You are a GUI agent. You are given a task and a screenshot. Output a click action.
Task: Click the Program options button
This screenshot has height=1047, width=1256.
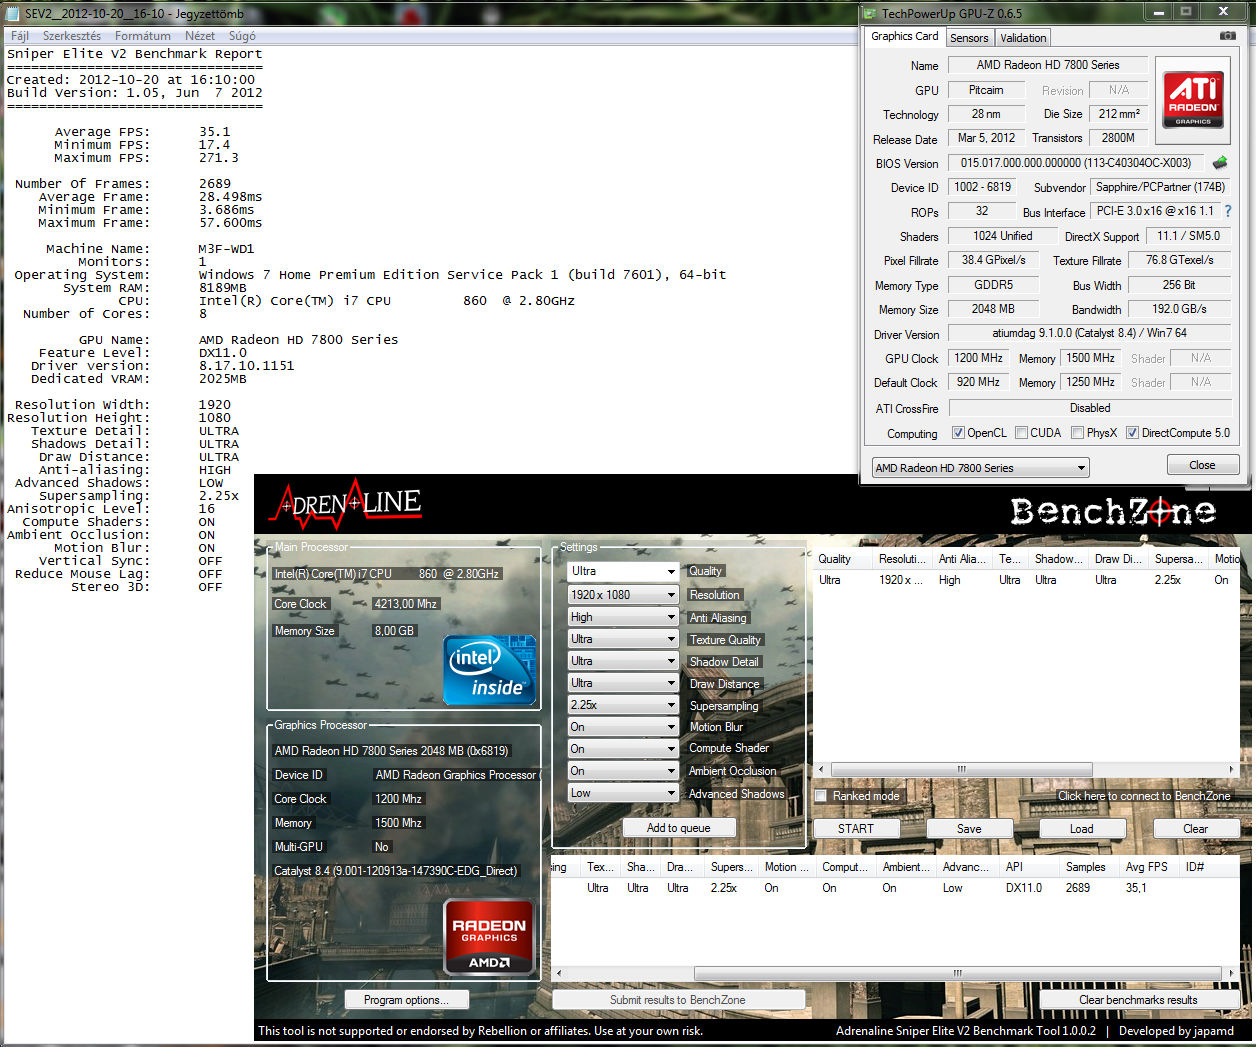point(406,1000)
